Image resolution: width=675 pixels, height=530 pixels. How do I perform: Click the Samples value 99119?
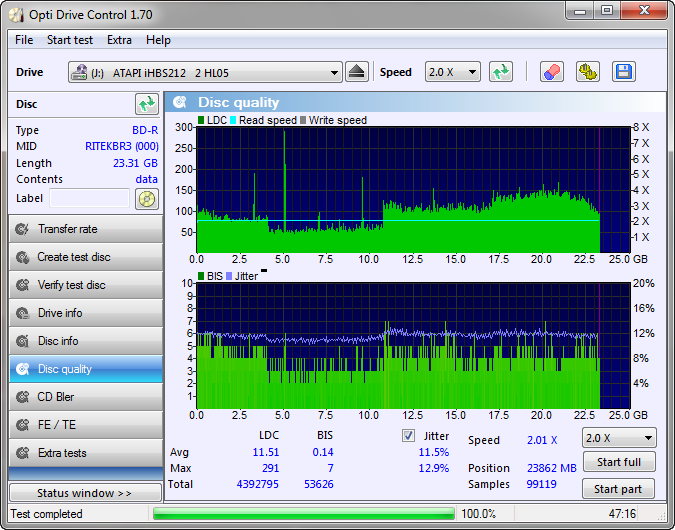pyautogui.click(x=542, y=484)
